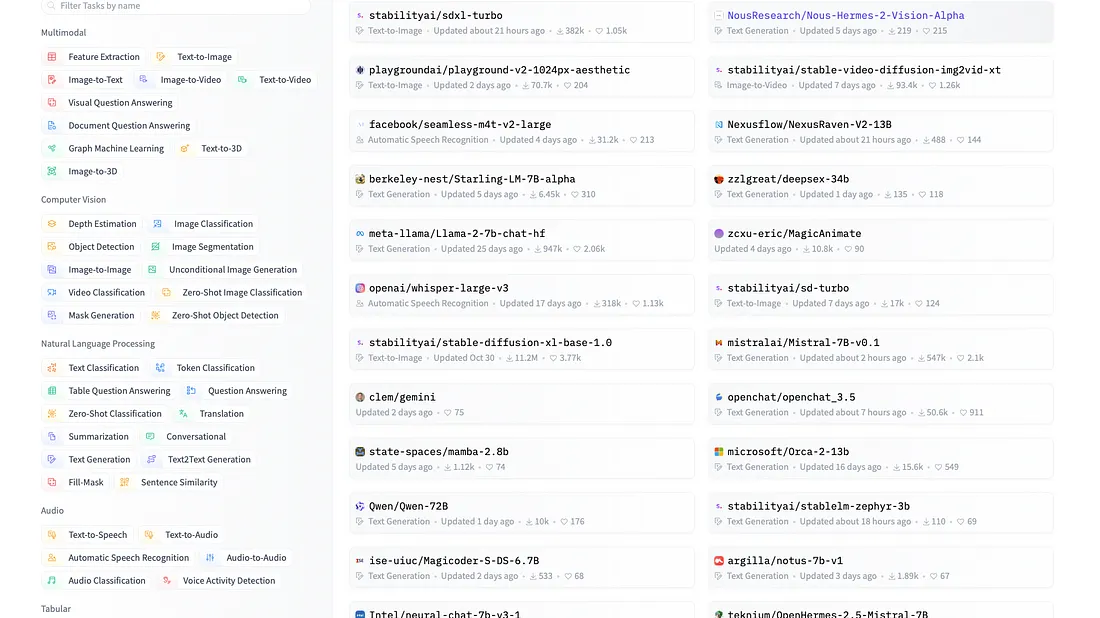Click the Visual Question Answering icon

(x=52, y=102)
